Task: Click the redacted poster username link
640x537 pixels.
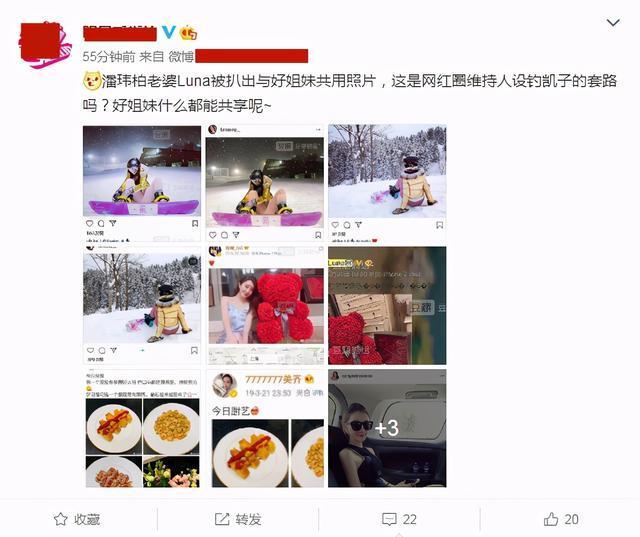Action: [x=120, y=33]
